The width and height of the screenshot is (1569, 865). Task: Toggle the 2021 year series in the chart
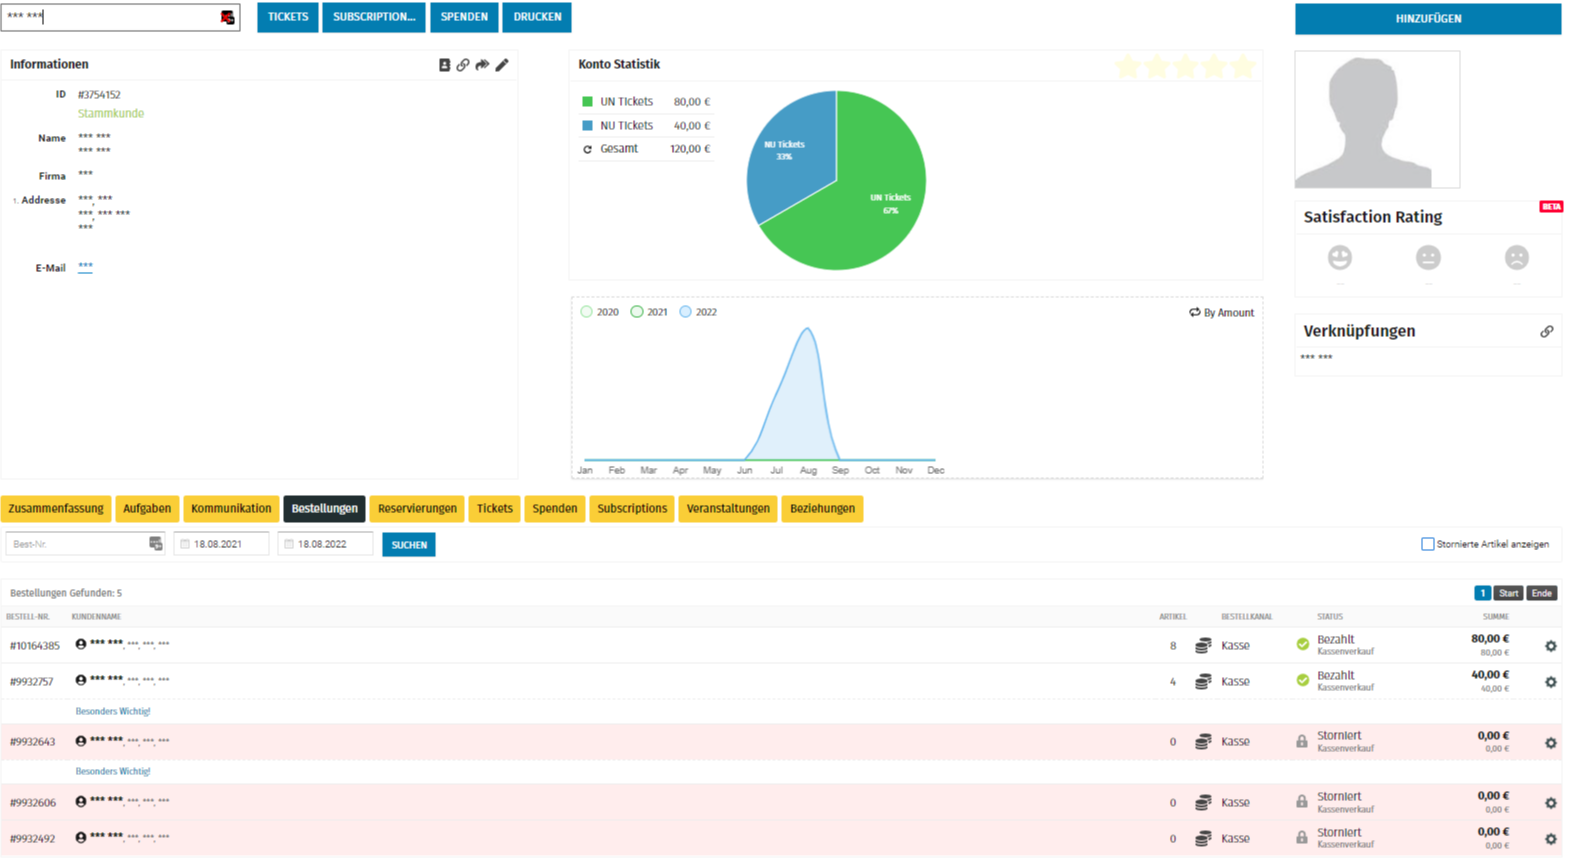point(637,312)
